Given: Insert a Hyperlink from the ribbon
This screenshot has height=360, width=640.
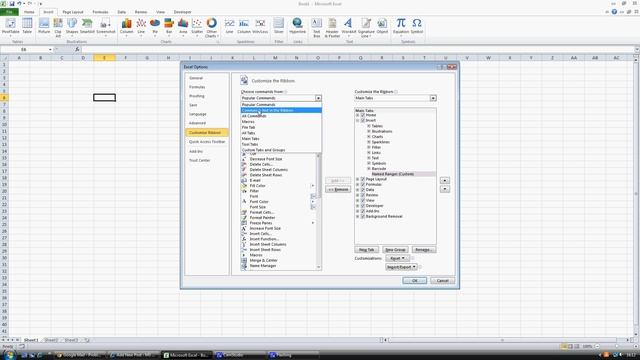Looking at the screenshot, I should pyautogui.click(x=298, y=27).
